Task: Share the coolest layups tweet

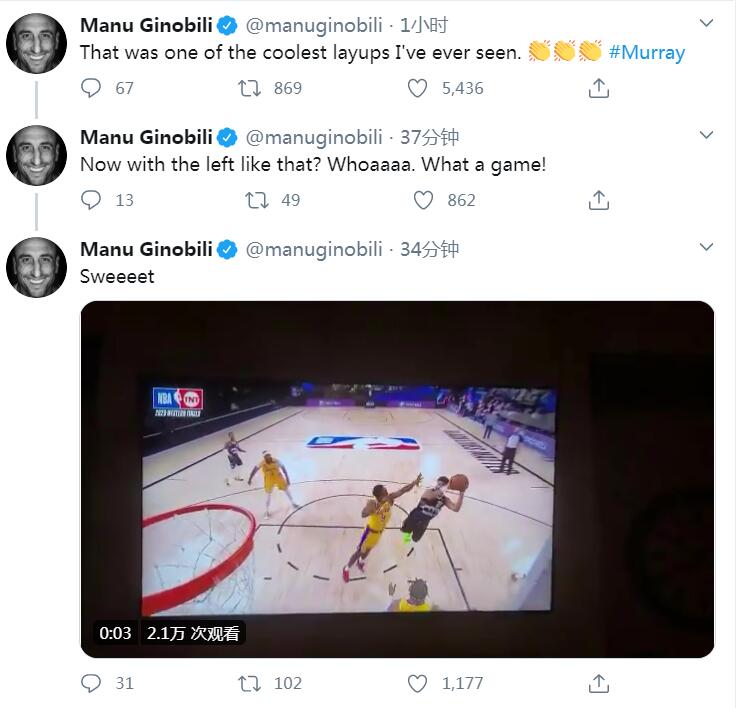Action: coord(599,88)
